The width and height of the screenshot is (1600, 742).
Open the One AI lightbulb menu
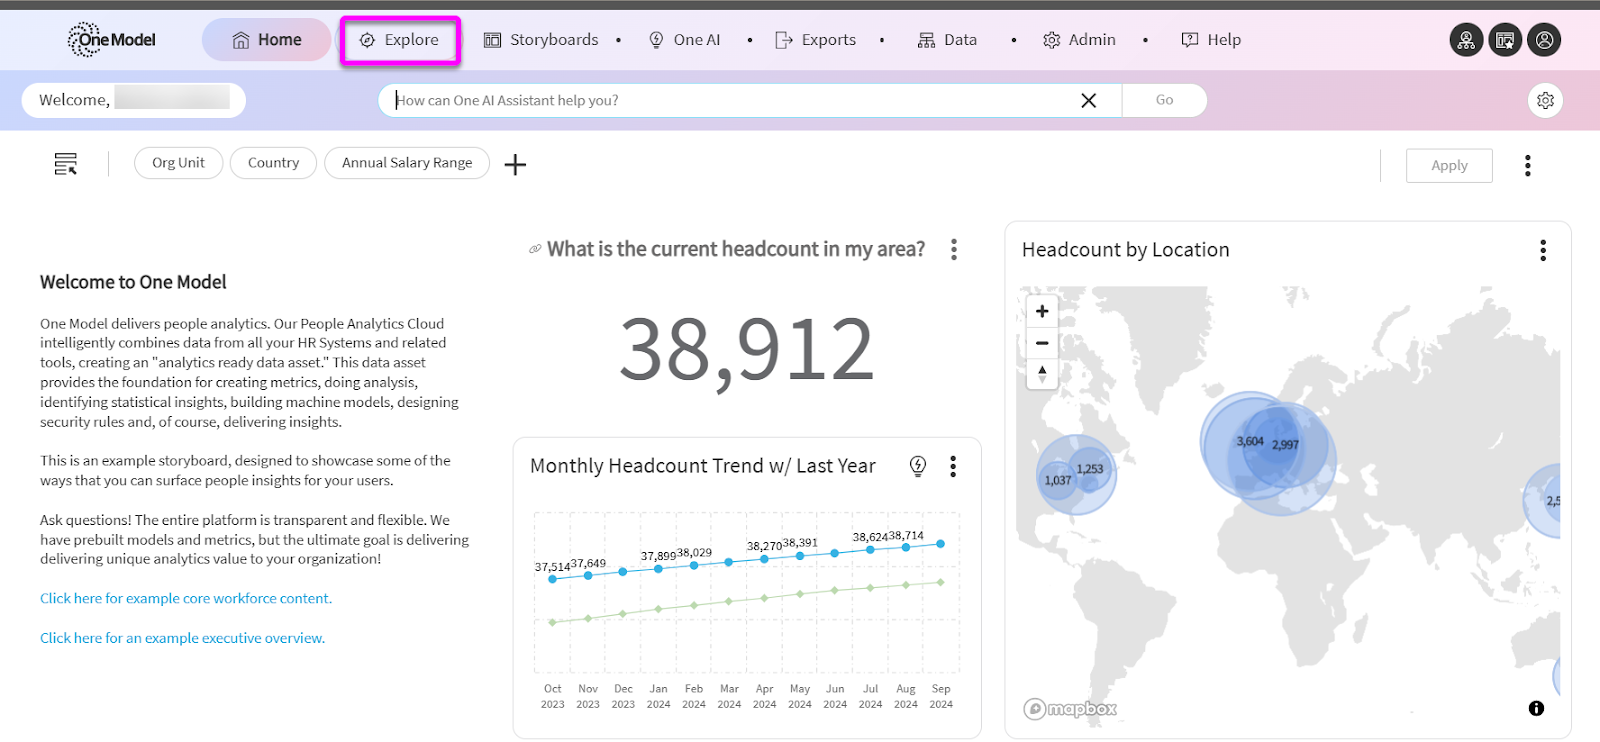[x=685, y=40]
